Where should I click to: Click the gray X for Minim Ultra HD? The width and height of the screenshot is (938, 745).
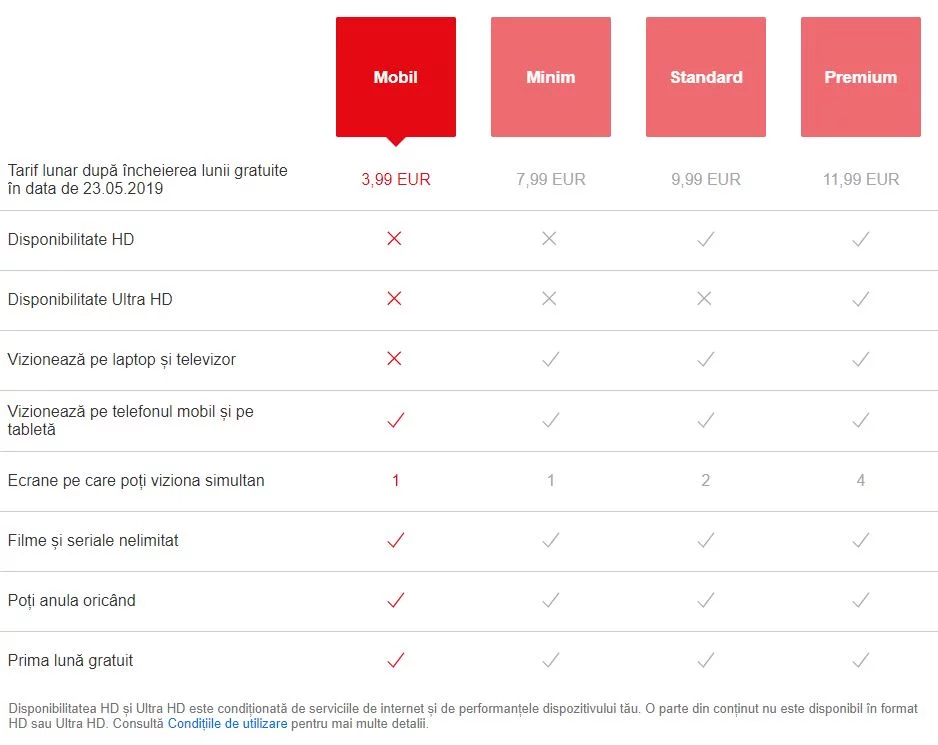click(x=549, y=299)
